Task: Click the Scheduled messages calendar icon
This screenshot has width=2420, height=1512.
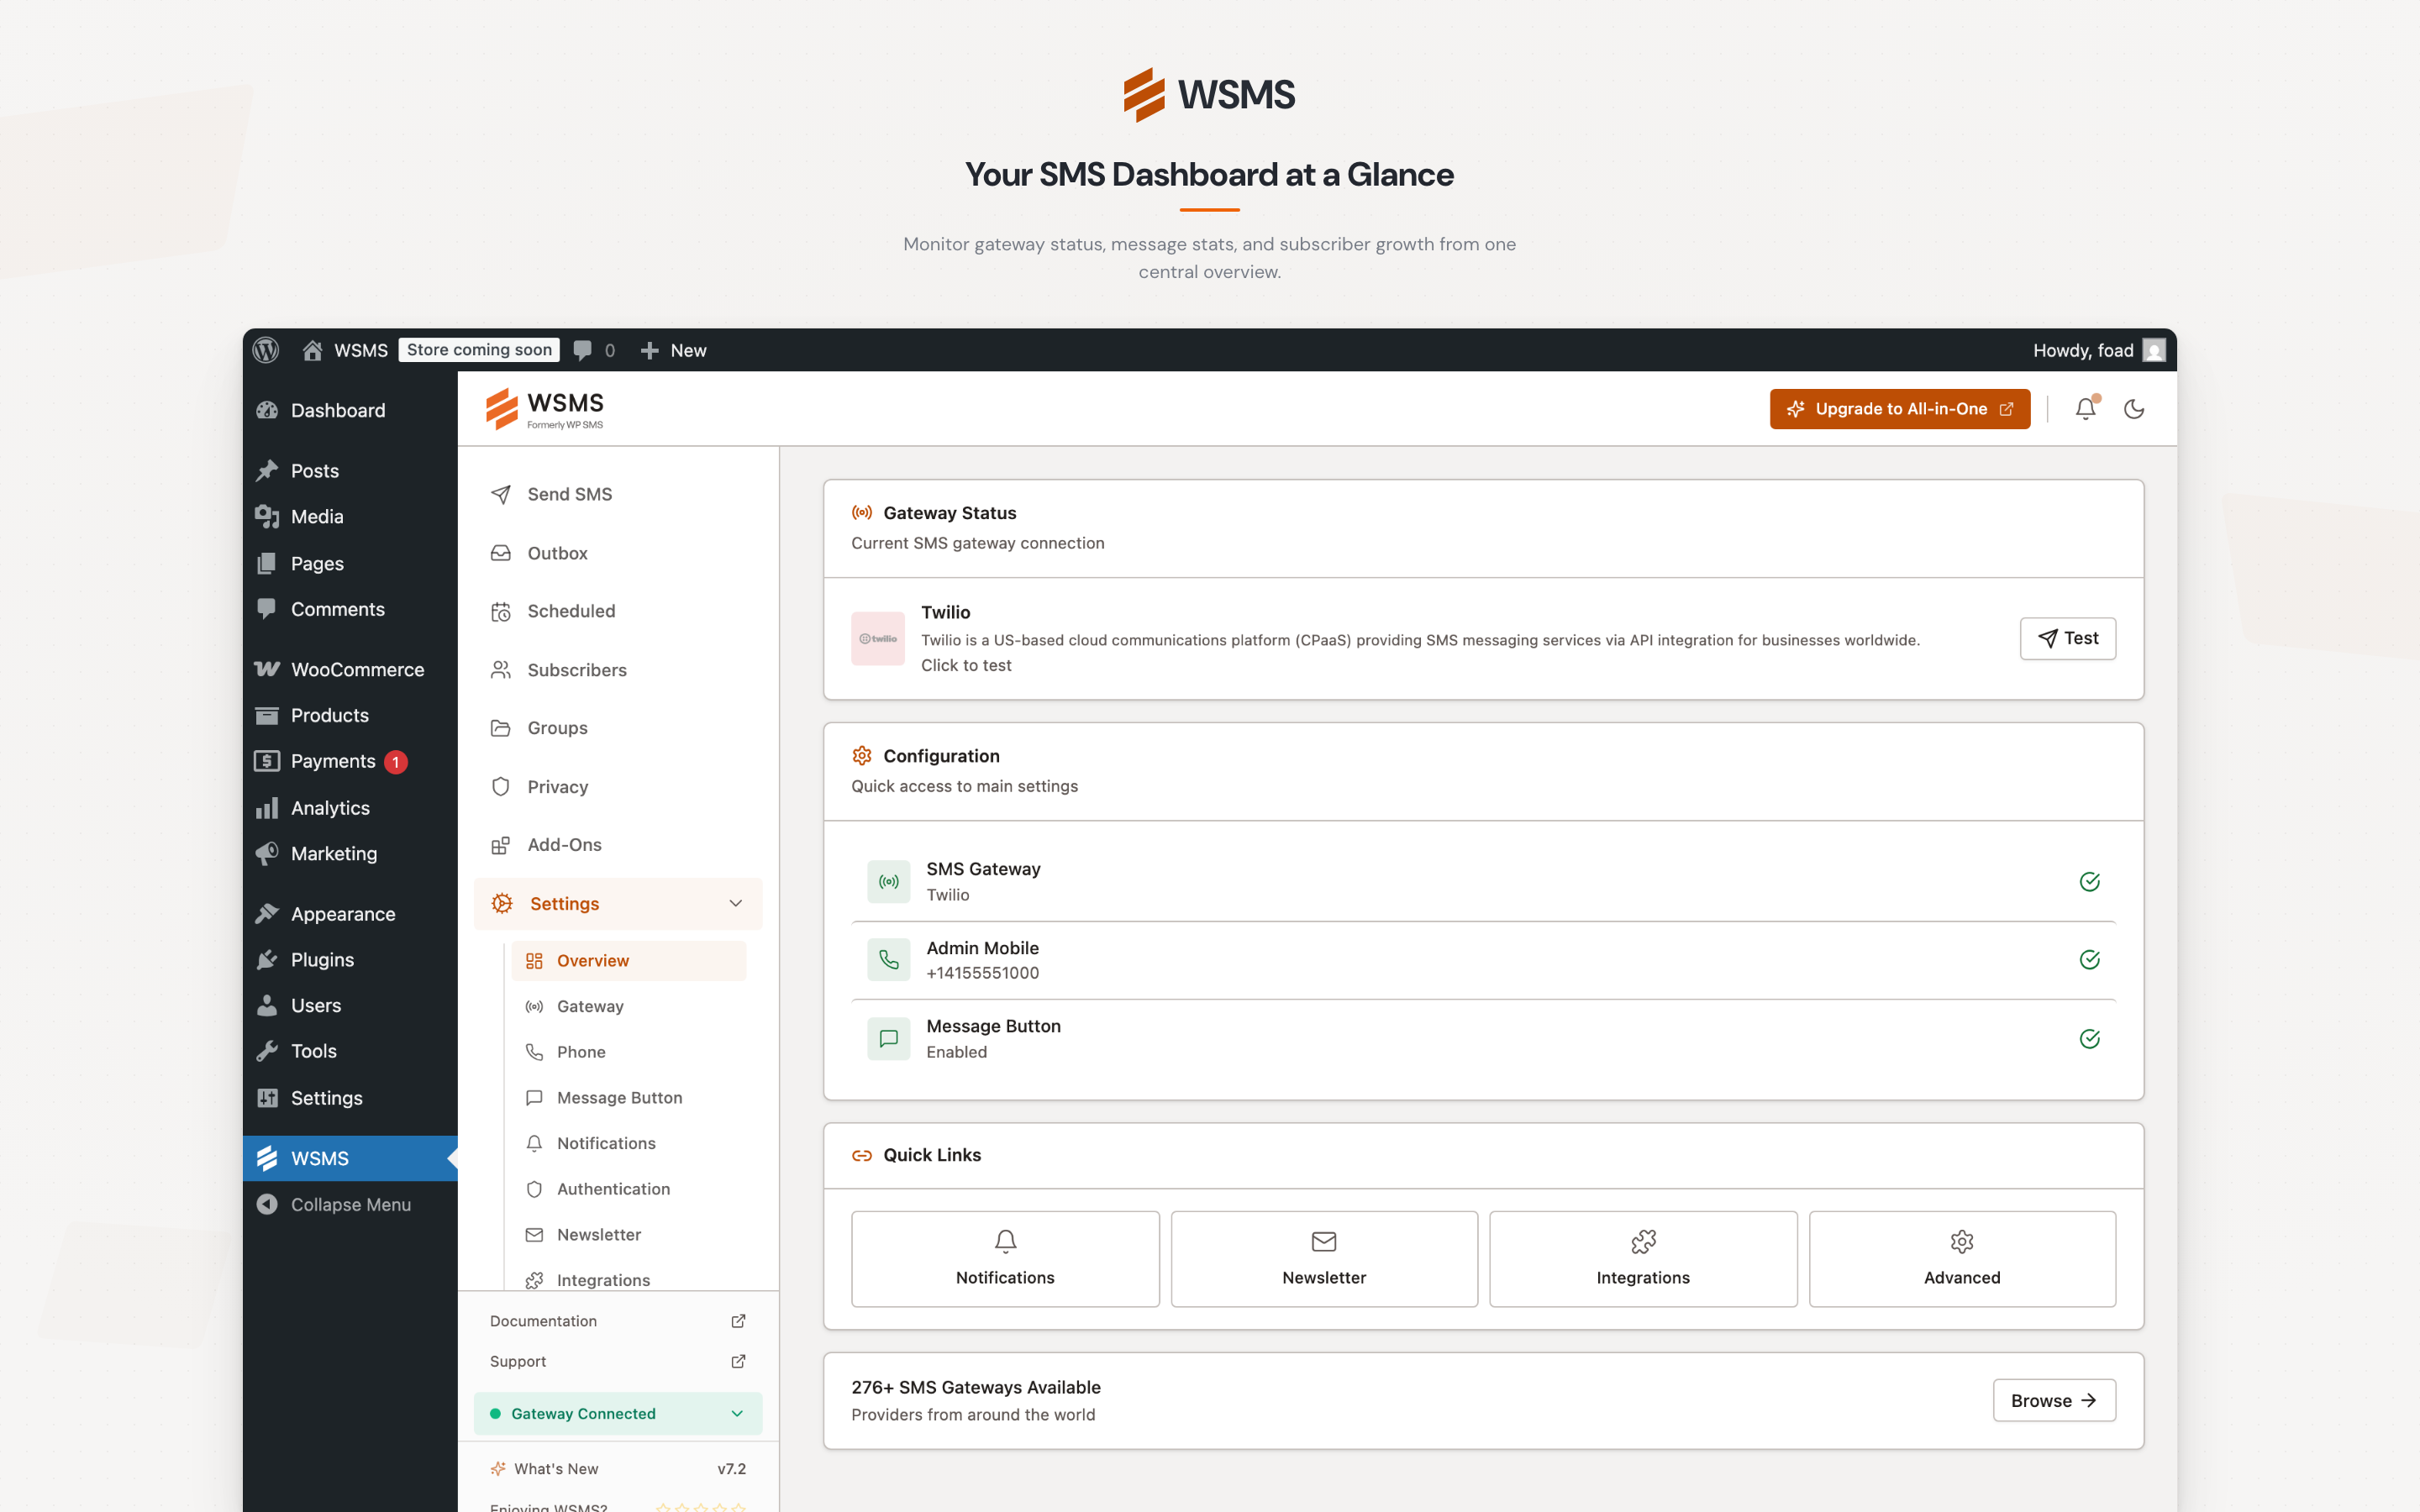Action: [x=501, y=610]
